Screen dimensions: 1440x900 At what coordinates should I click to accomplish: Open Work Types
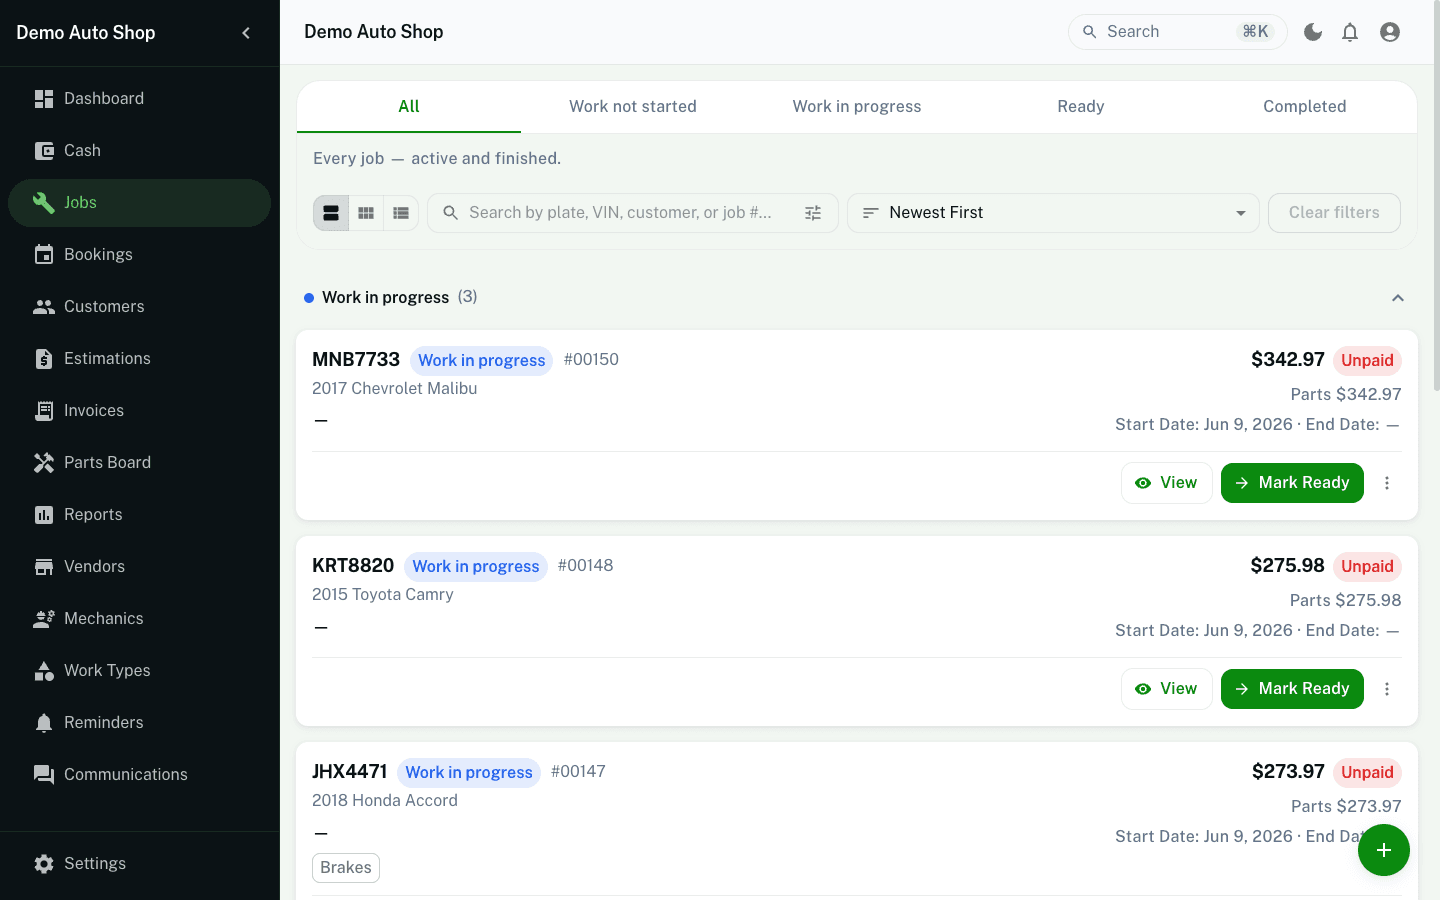coord(139,670)
